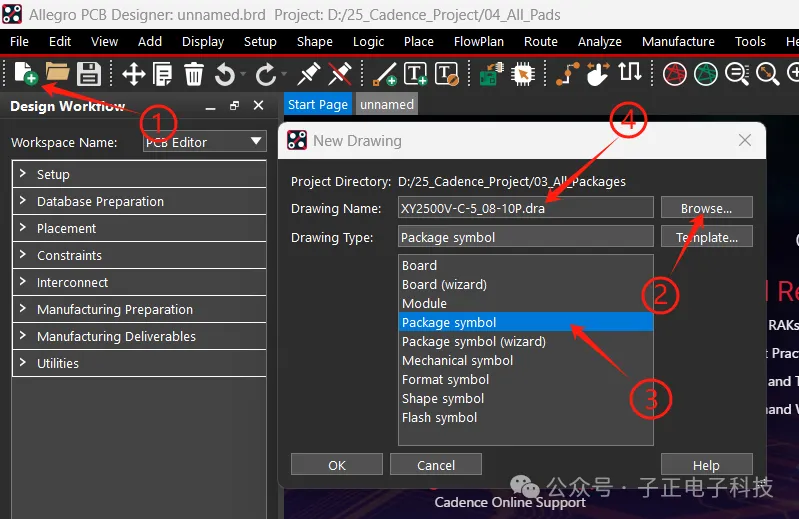Select the Move tool icon
Screen dimensions: 799x519
point(134,74)
